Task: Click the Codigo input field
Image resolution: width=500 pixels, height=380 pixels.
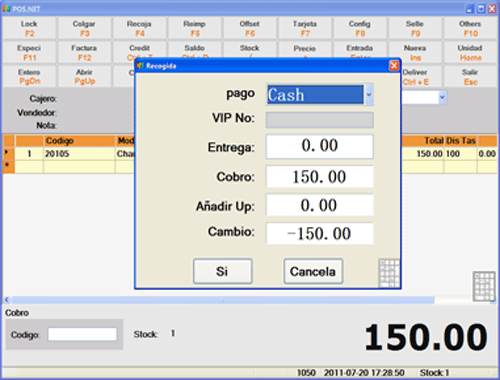Action: pos(82,334)
